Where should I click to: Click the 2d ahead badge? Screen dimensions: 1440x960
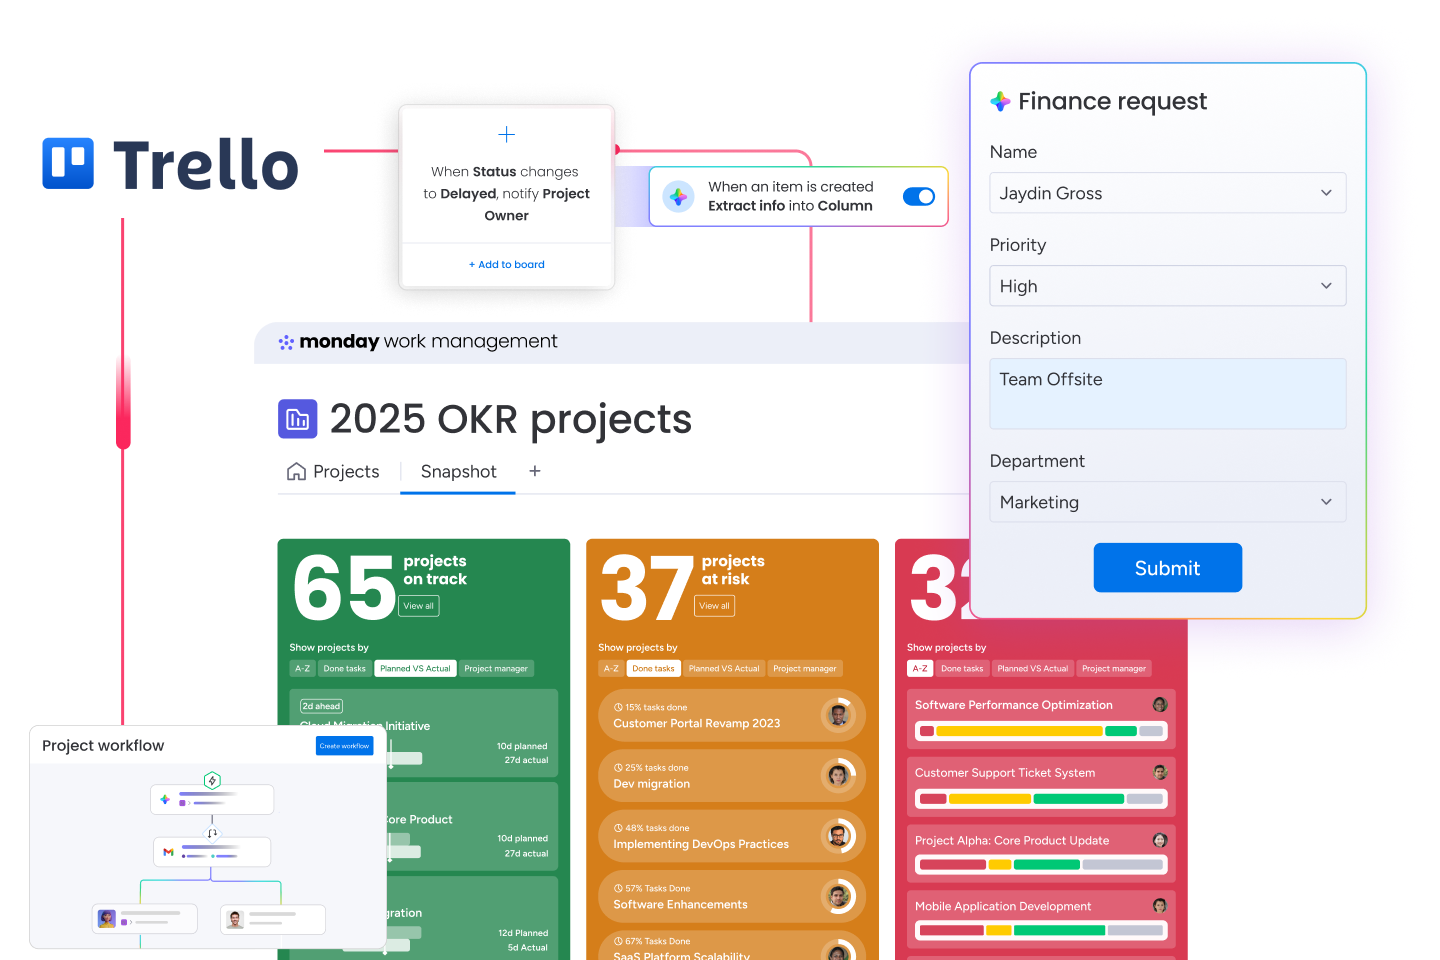pos(321,706)
